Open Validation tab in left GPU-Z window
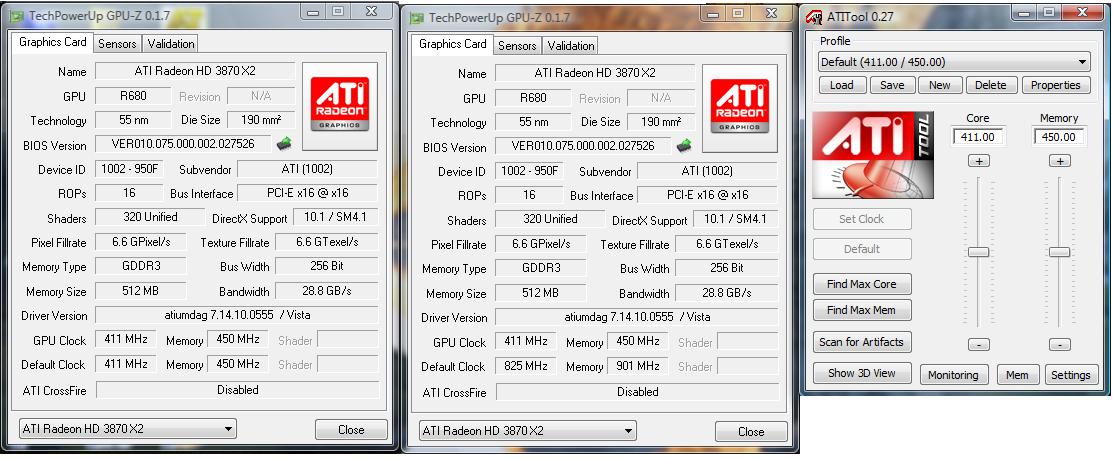The width and height of the screenshot is (1113, 459). coord(170,43)
